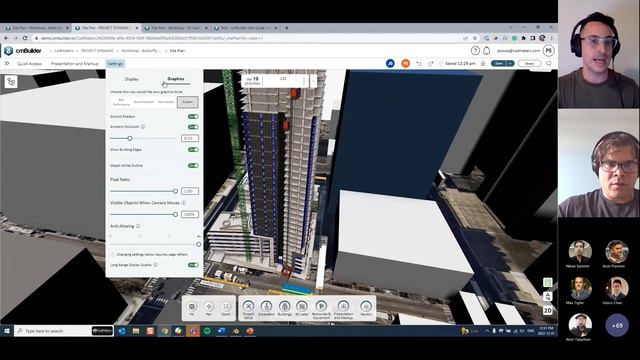The image size is (640, 360).
Task: Toggle the Long Range Display Quality switch
Action: [193, 265]
